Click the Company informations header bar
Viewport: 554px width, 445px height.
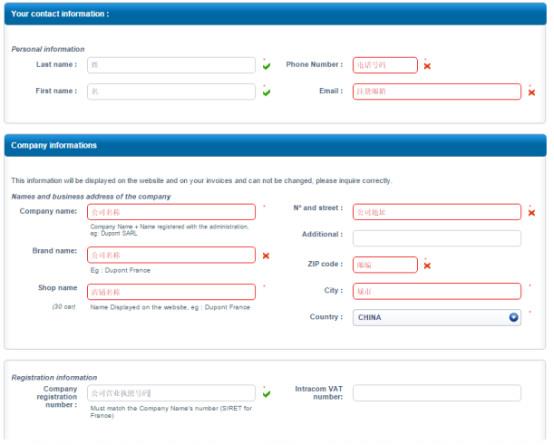coord(275,145)
